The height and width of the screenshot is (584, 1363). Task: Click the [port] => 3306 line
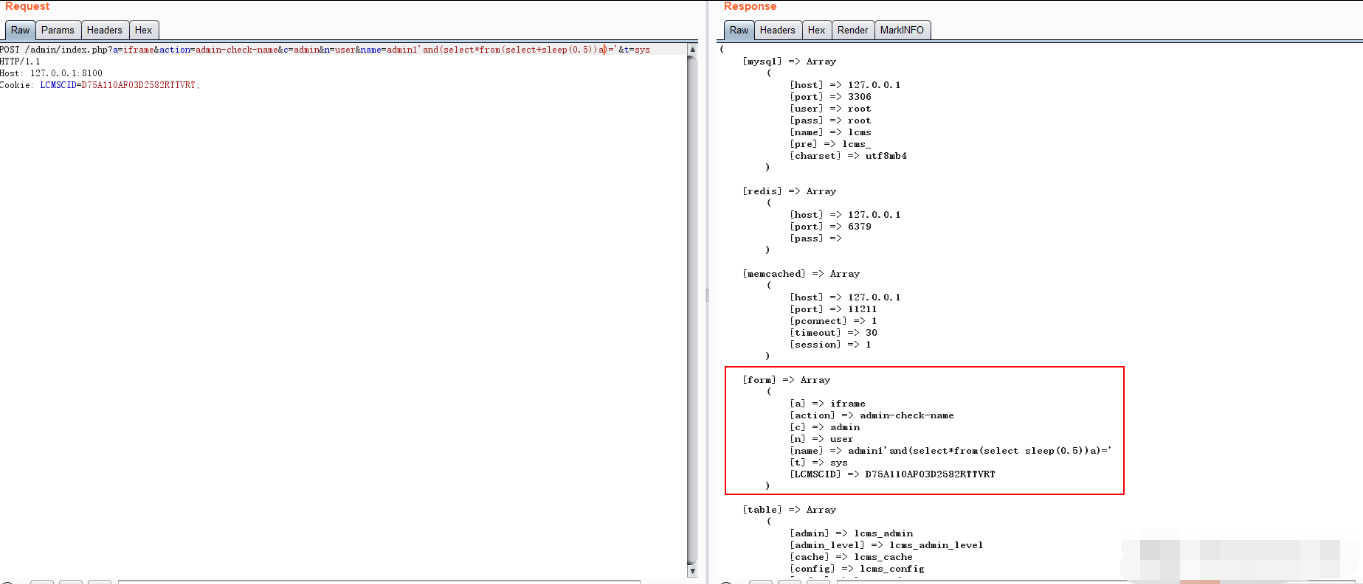point(830,97)
